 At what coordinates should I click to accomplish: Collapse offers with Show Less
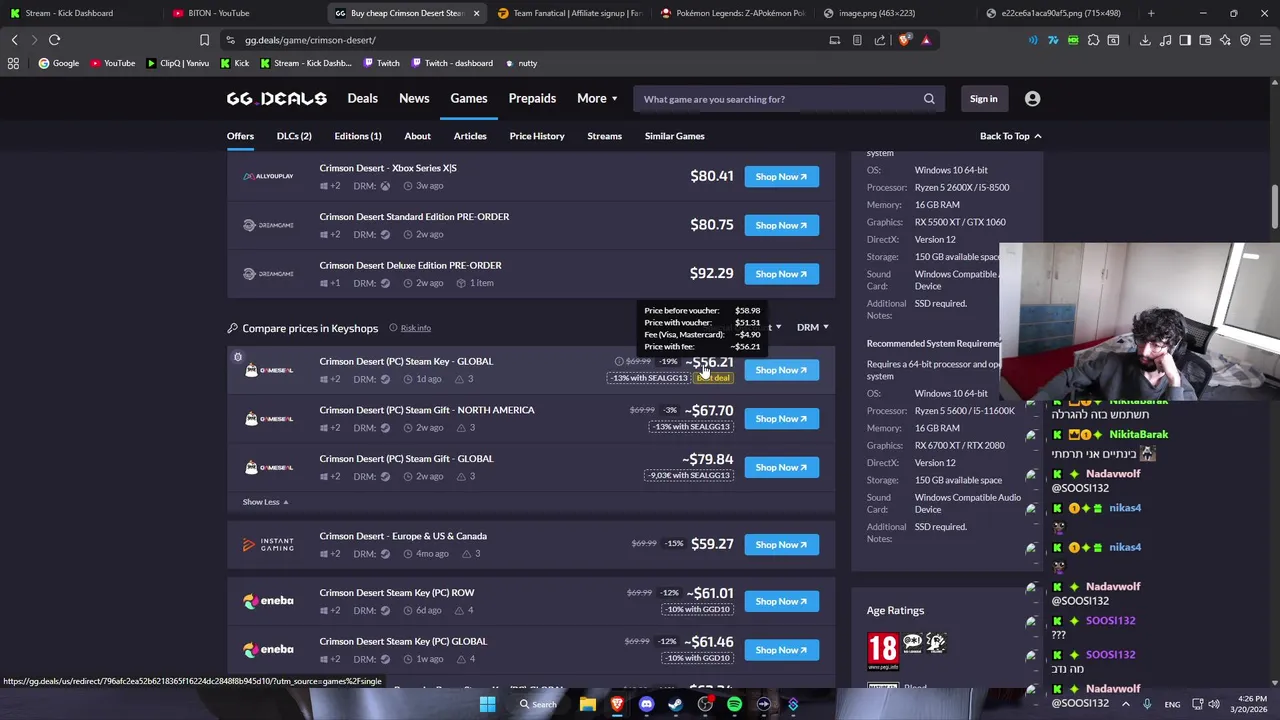pos(265,502)
